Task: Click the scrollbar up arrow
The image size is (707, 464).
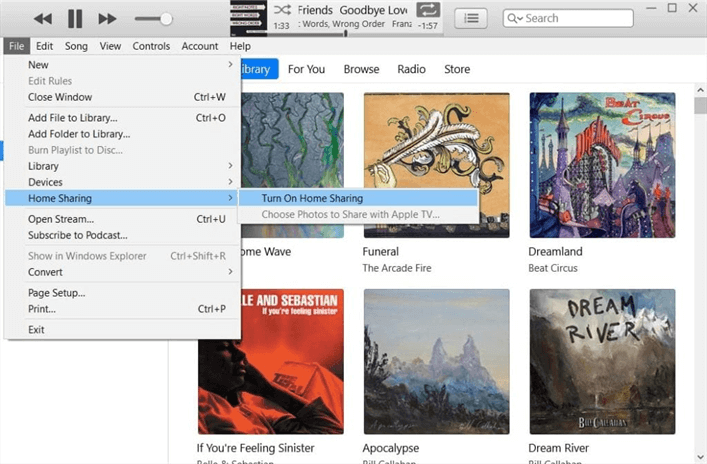Action: click(700, 90)
